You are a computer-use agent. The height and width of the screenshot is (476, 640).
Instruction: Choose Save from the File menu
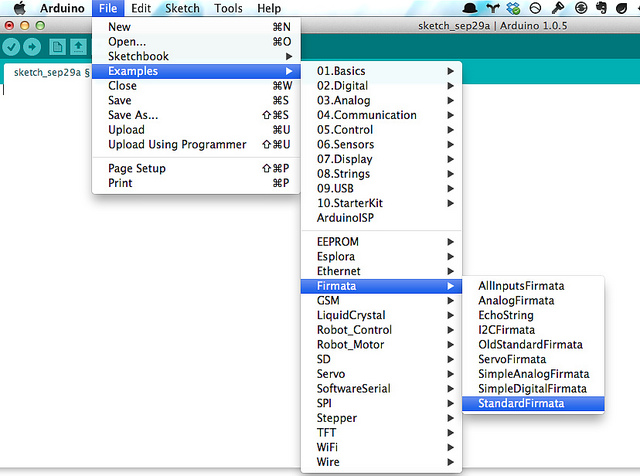click(197, 100)
